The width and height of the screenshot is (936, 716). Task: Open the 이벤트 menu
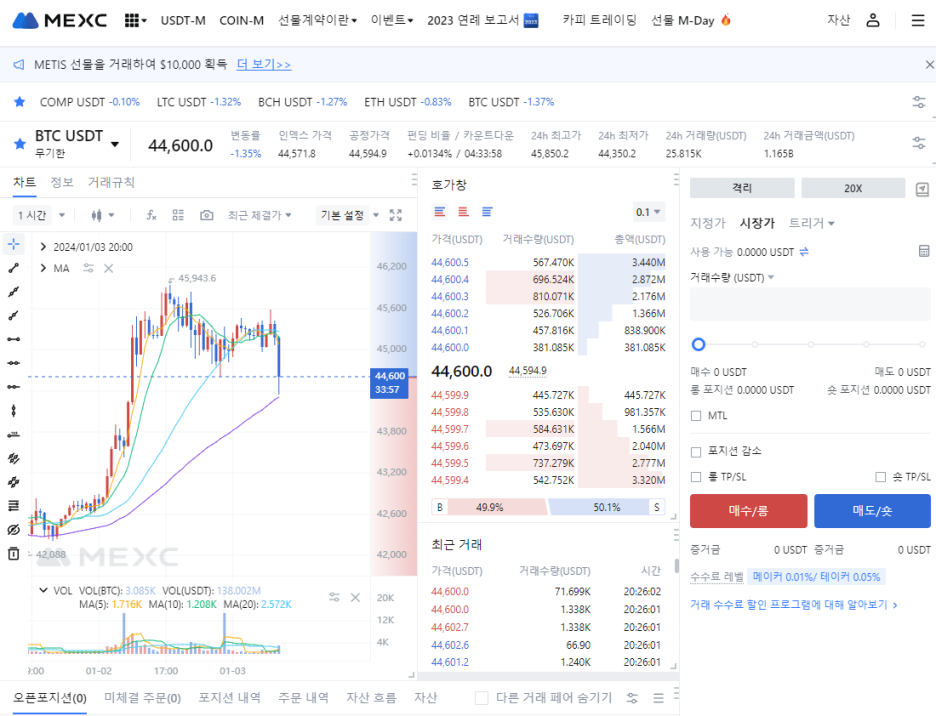[x=392, y=20]
